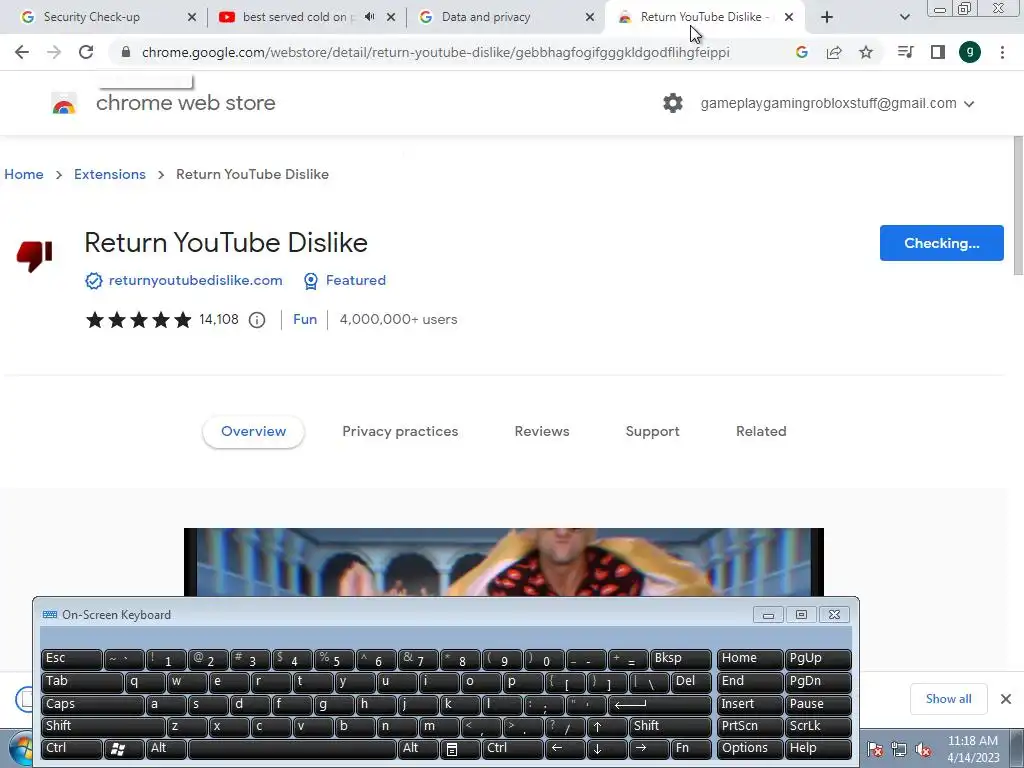Toggle left Ctrl key on On-Screen Keyboard
1024x768 pixels.
[71, 748]
